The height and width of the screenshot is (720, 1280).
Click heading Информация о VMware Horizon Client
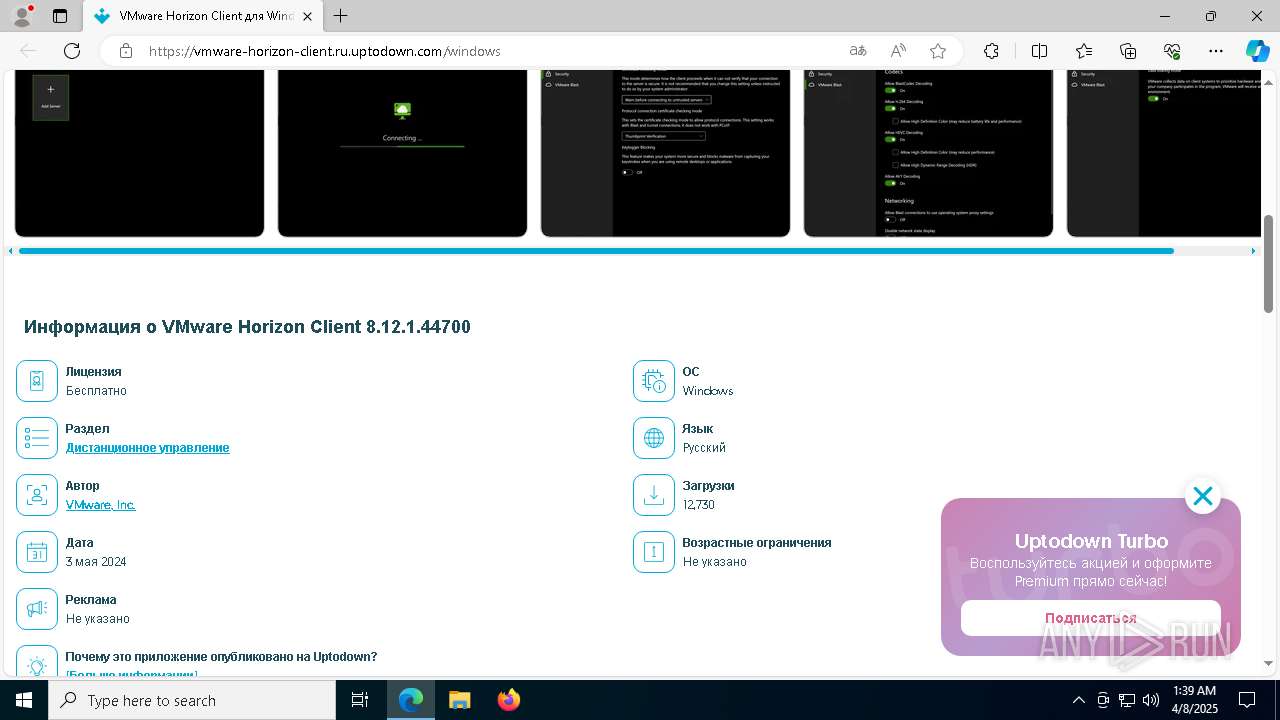pos(247,327)
